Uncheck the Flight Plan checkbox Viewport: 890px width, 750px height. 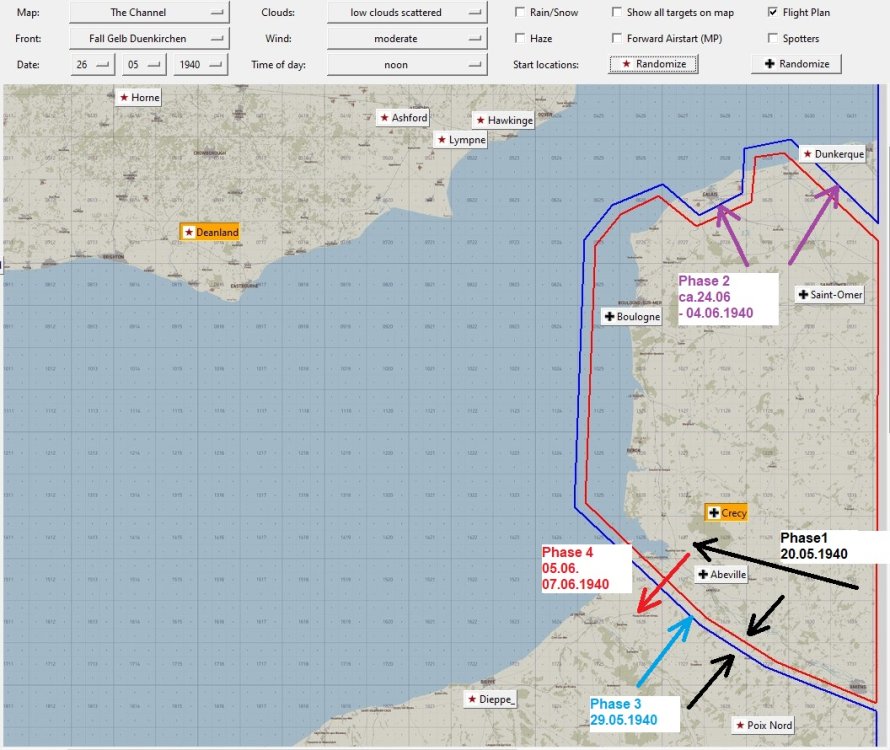[773, 12]
